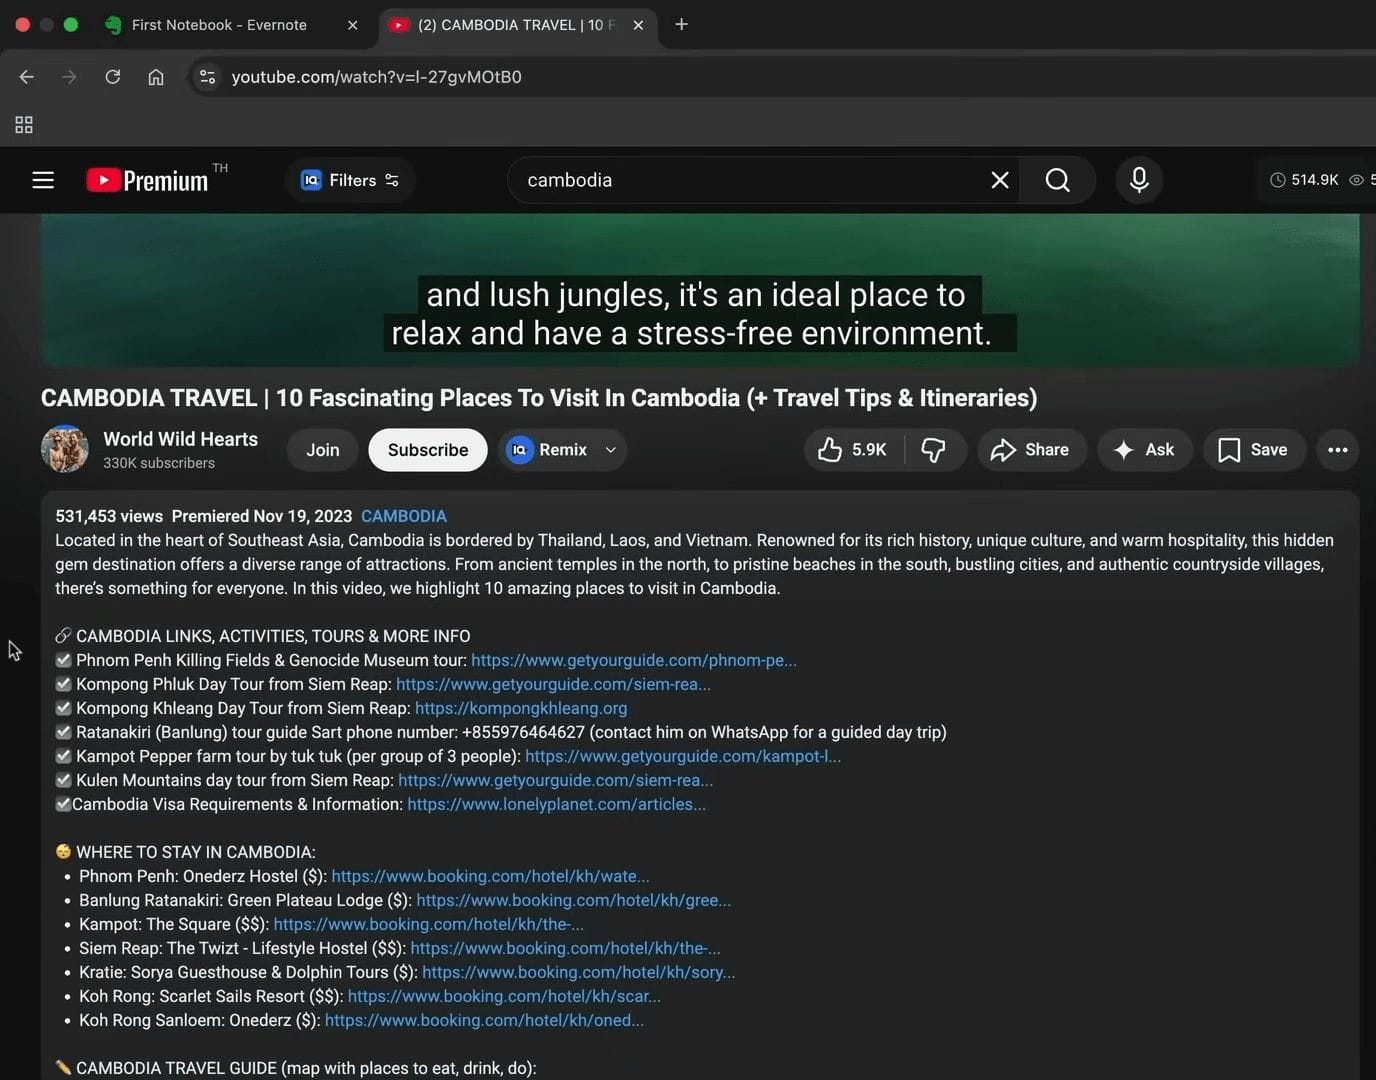Image resolution: width=1376 pixels, height=1080 pixels.
Task: Open the three-dot more actions menu
Action: [1337, 450]
